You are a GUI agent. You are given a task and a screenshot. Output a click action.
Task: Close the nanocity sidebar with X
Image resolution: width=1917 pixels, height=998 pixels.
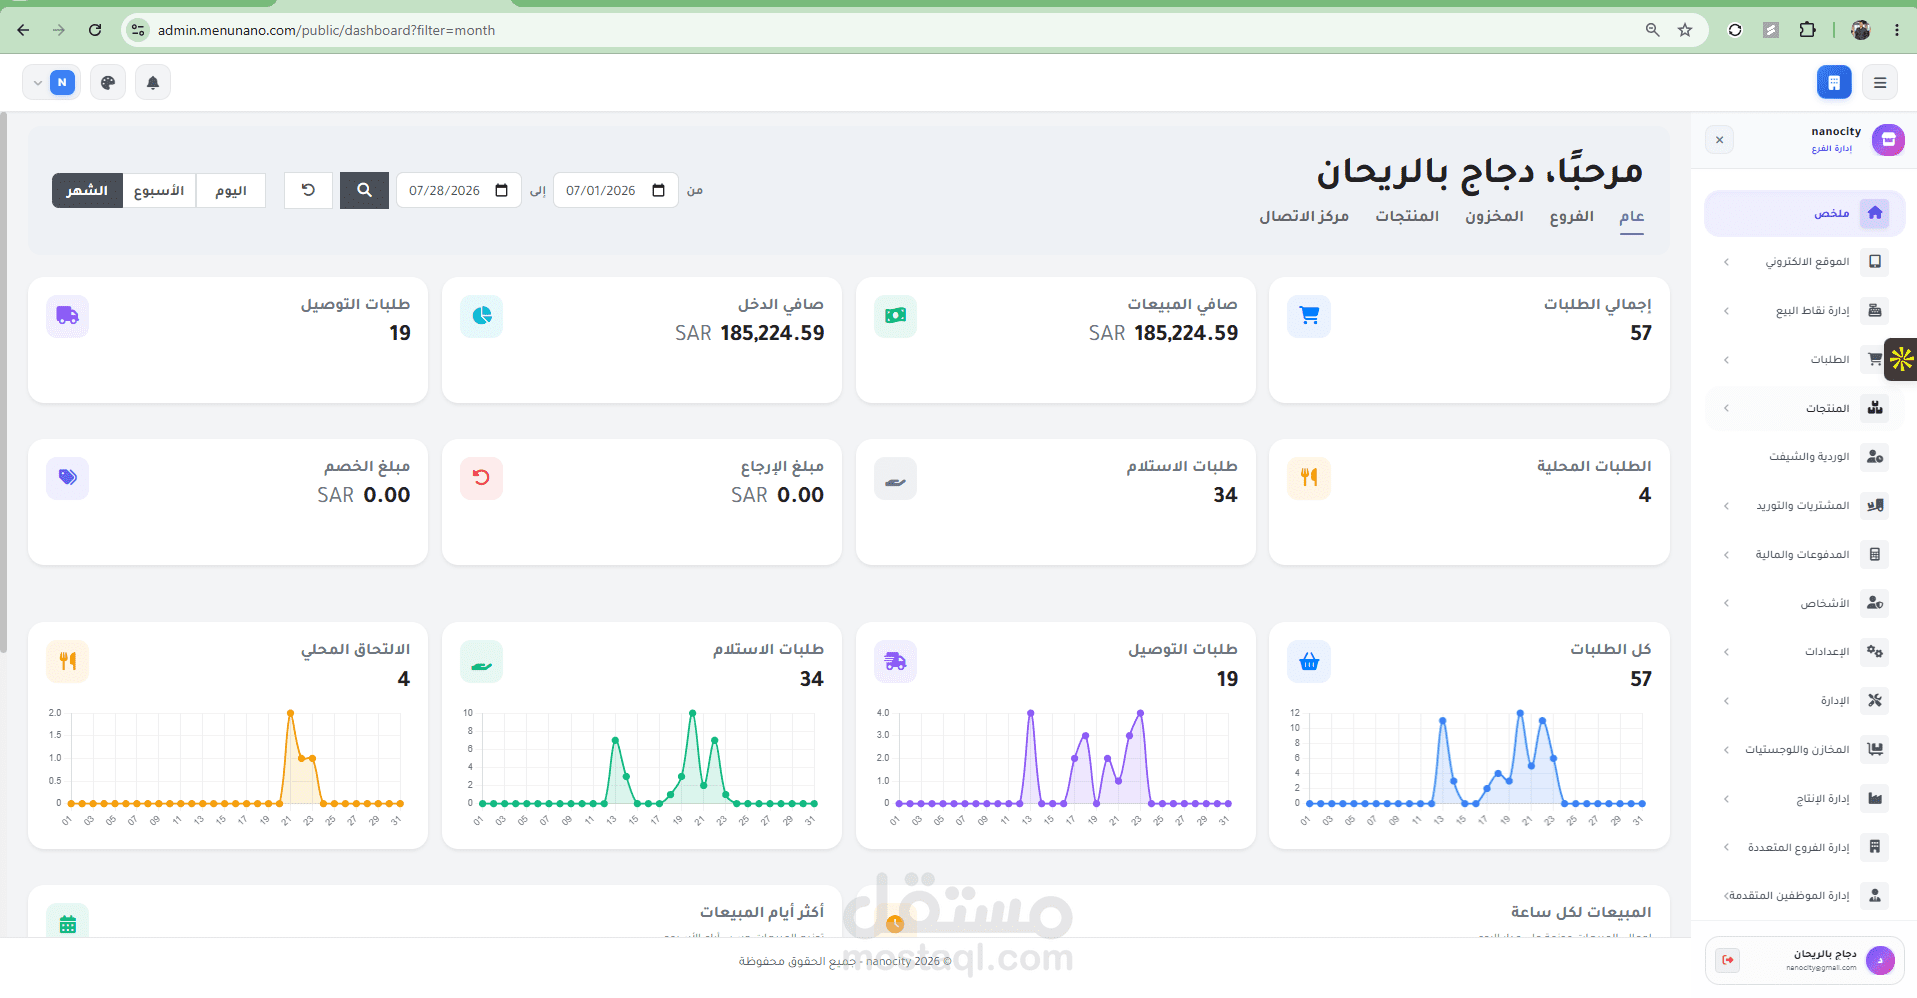click(1719, 140)
